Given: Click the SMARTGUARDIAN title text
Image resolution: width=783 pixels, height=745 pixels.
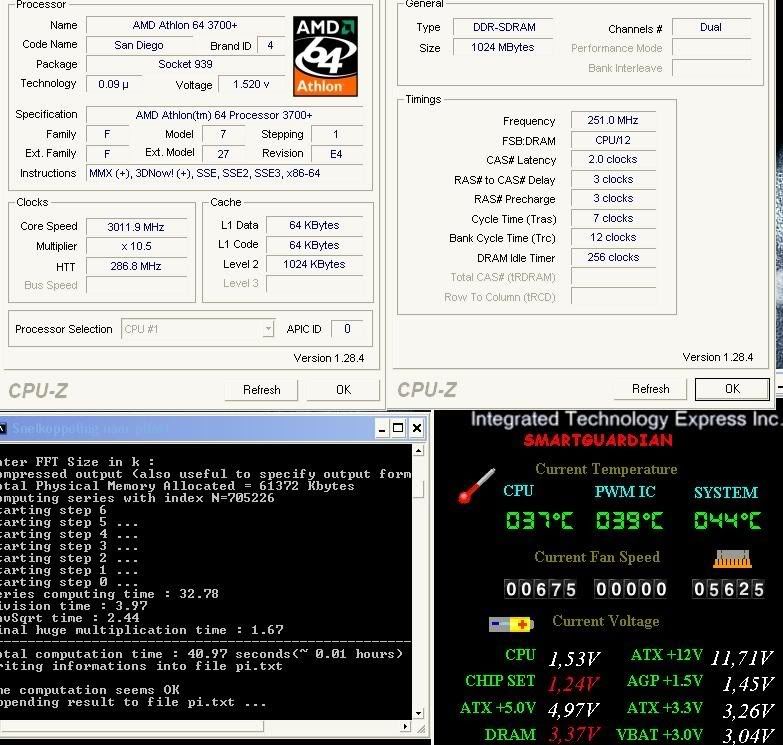Looking at the screenshot, I should click(x=598, y=440).
